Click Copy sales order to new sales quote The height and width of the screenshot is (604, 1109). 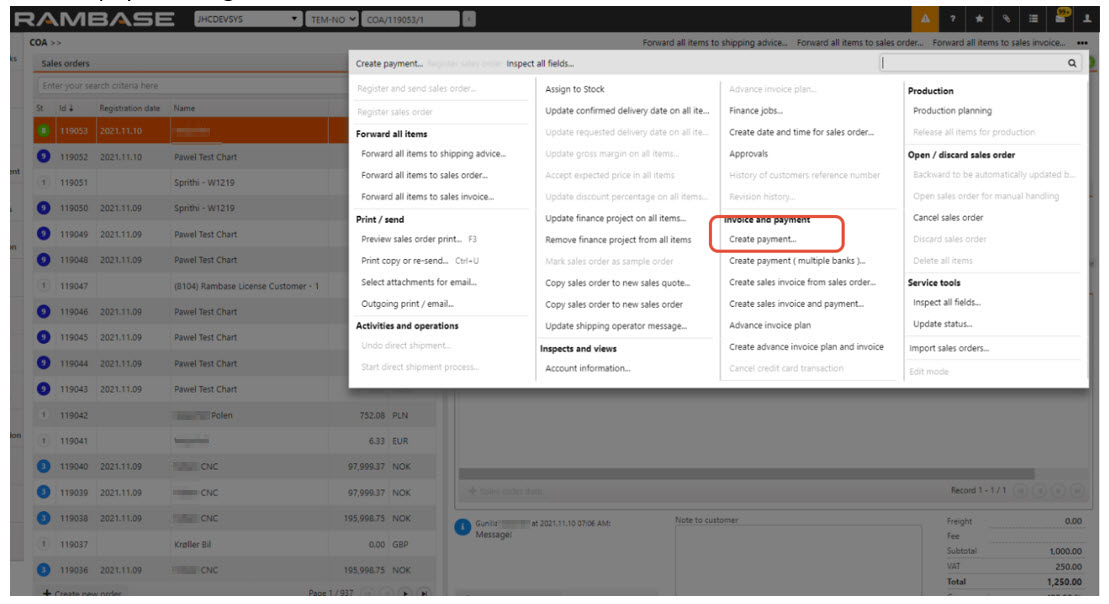(x=617, y=283)
